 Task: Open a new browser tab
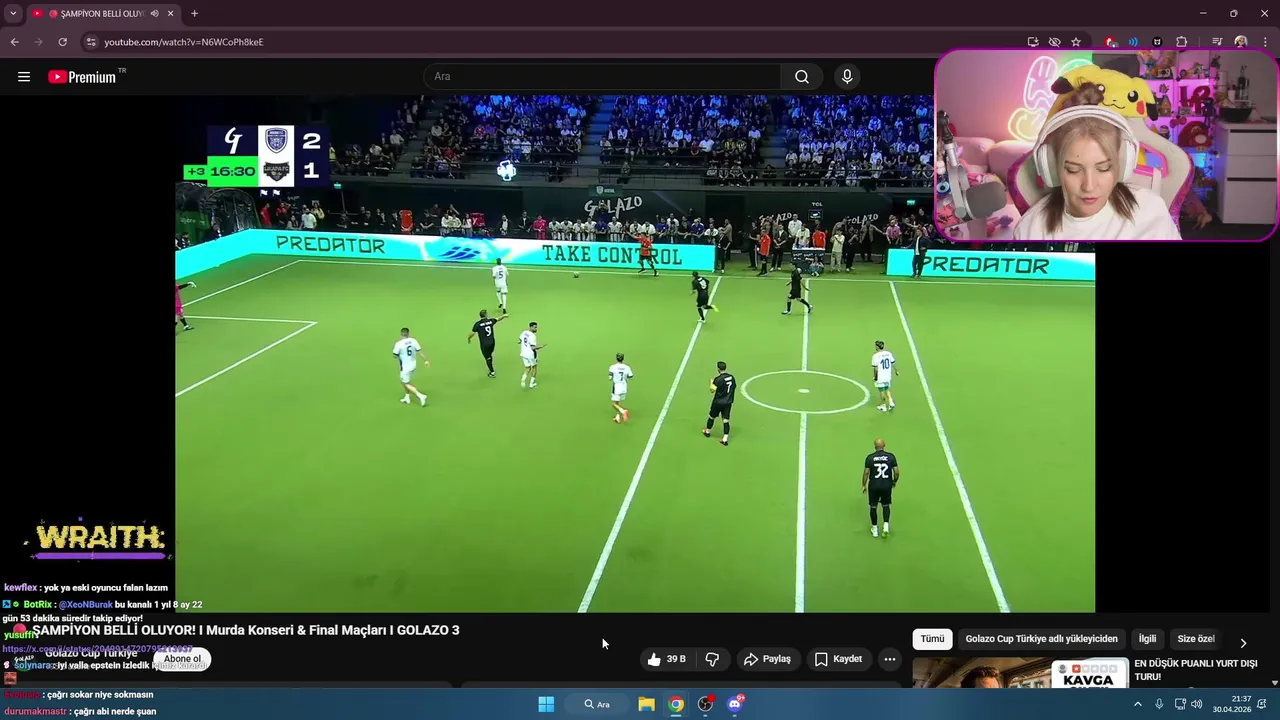coord(194,14)
